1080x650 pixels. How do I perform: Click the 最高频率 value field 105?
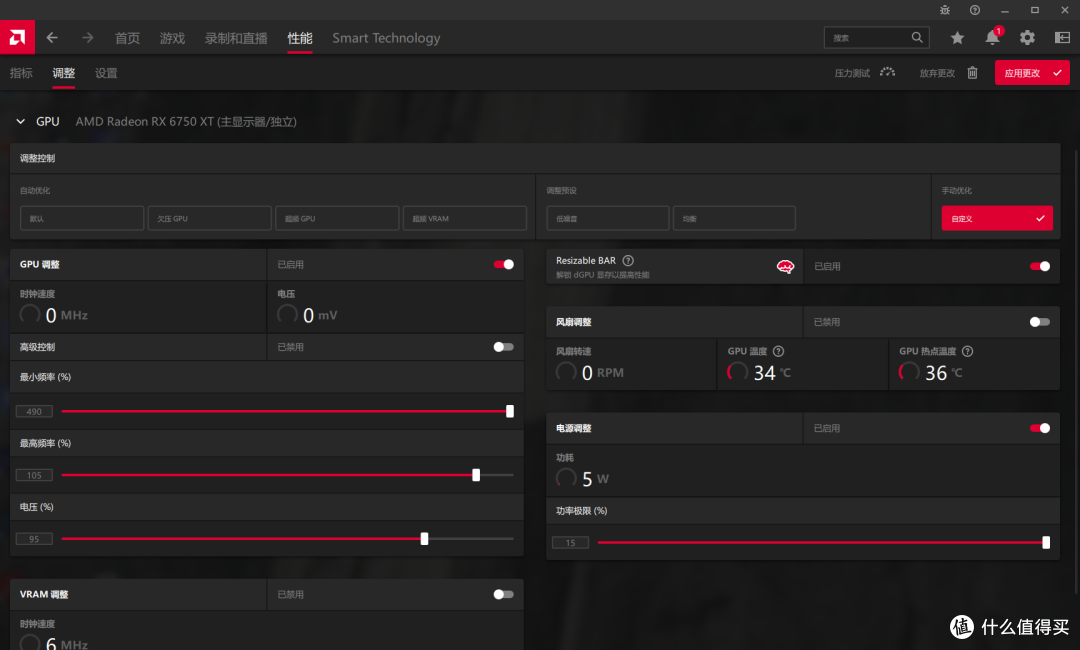(x=34, y=475)
